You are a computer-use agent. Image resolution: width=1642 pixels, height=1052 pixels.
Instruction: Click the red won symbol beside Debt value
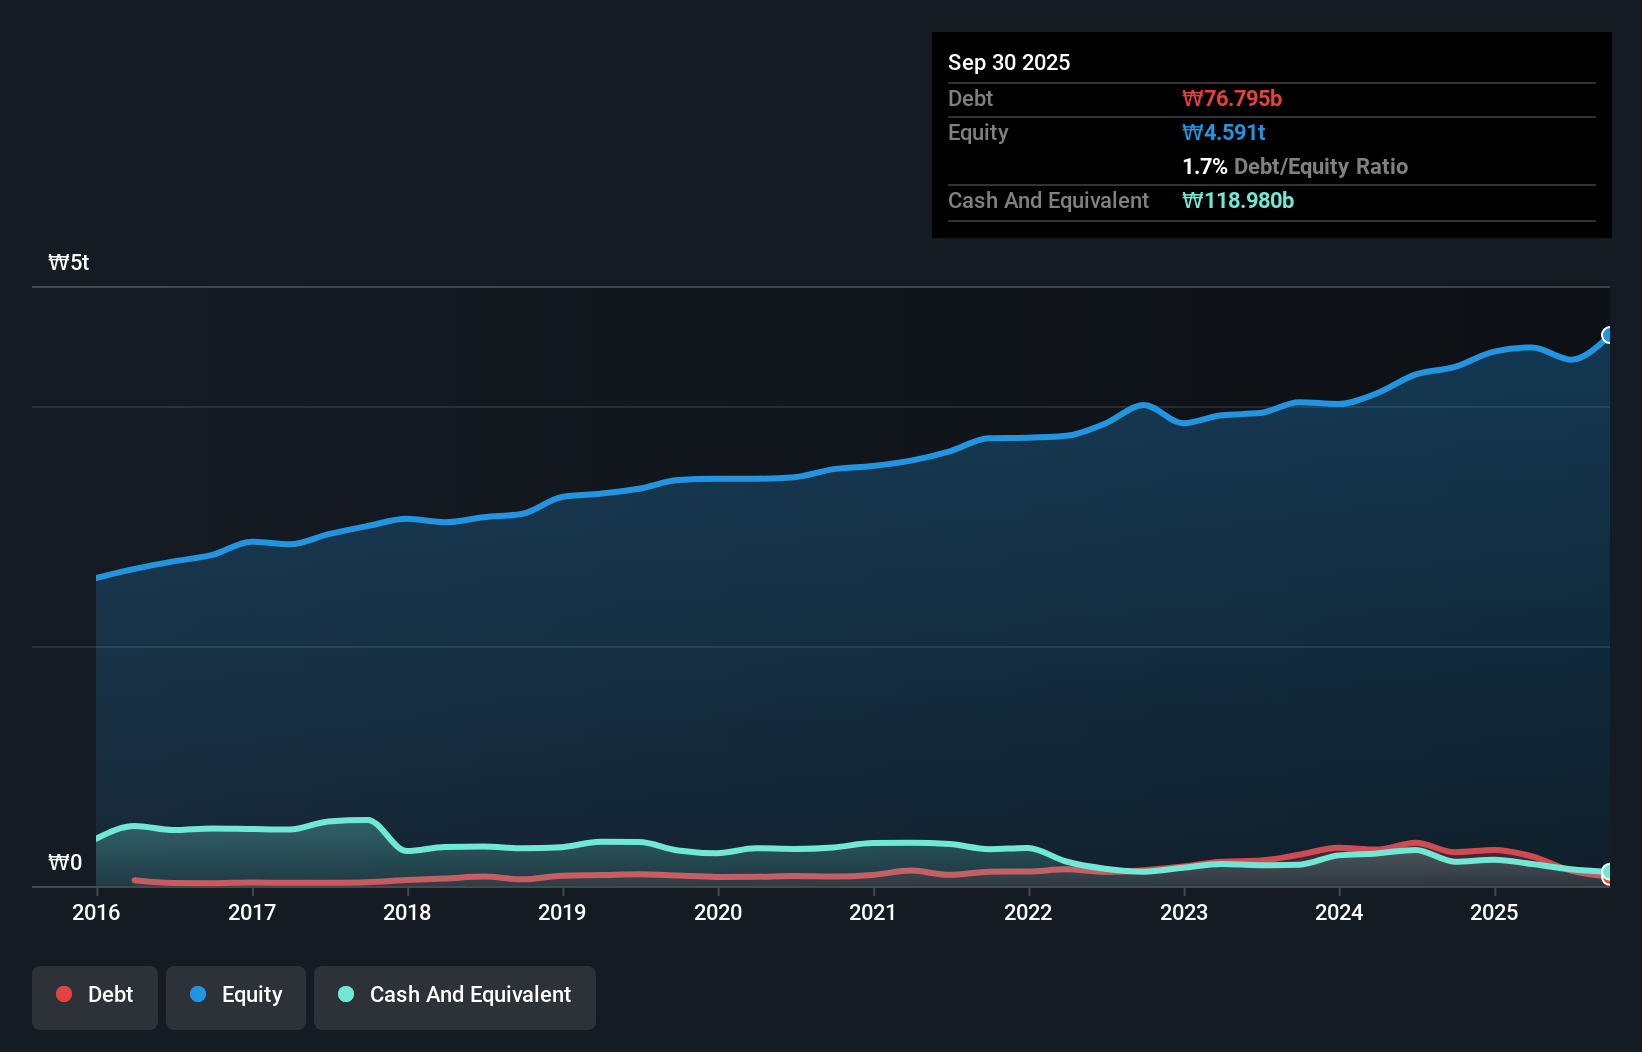[x=1192, y=98]
